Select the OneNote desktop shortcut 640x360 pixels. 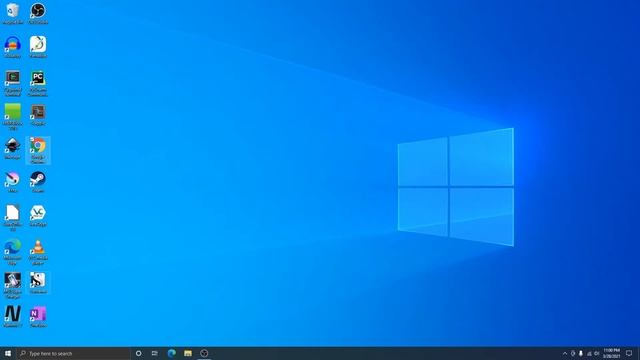click(x=38, y=316)
